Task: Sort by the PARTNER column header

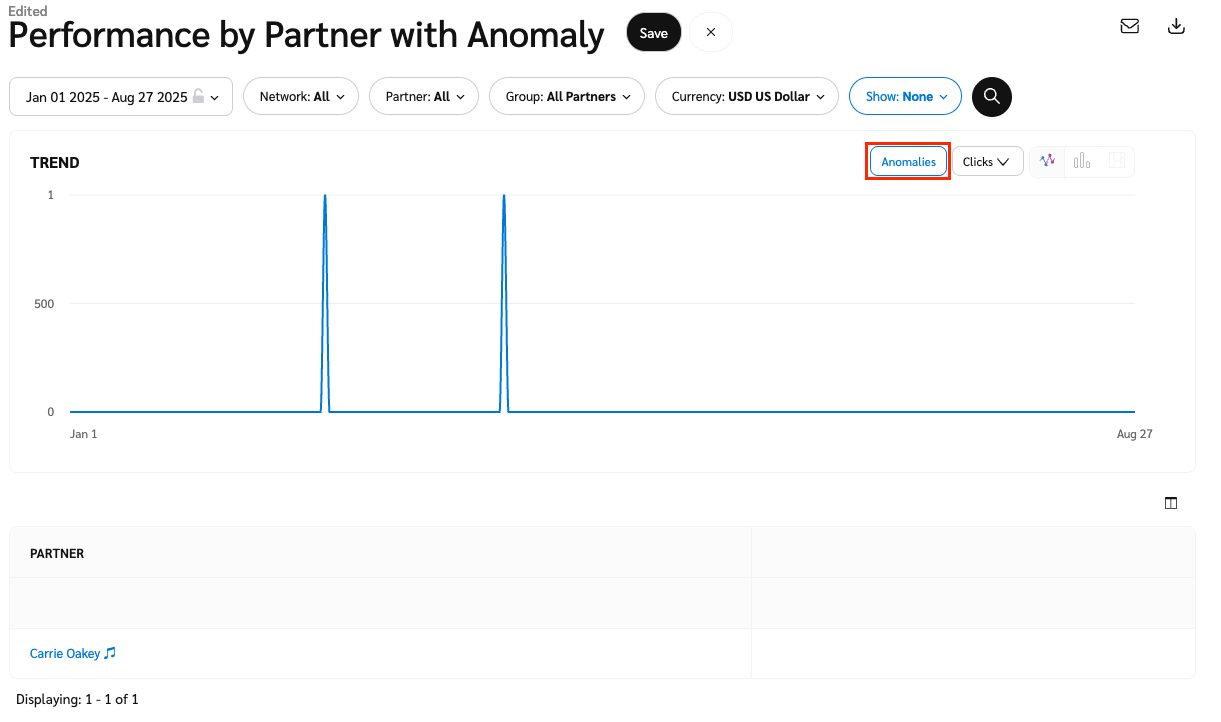Action: coord(57,553)
